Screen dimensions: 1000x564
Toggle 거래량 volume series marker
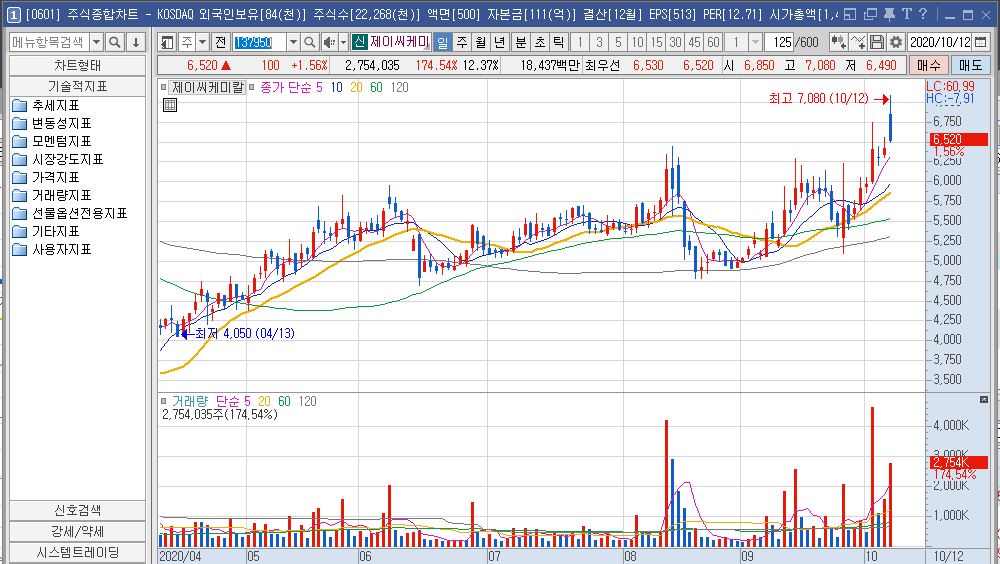[x=164, y=401]
